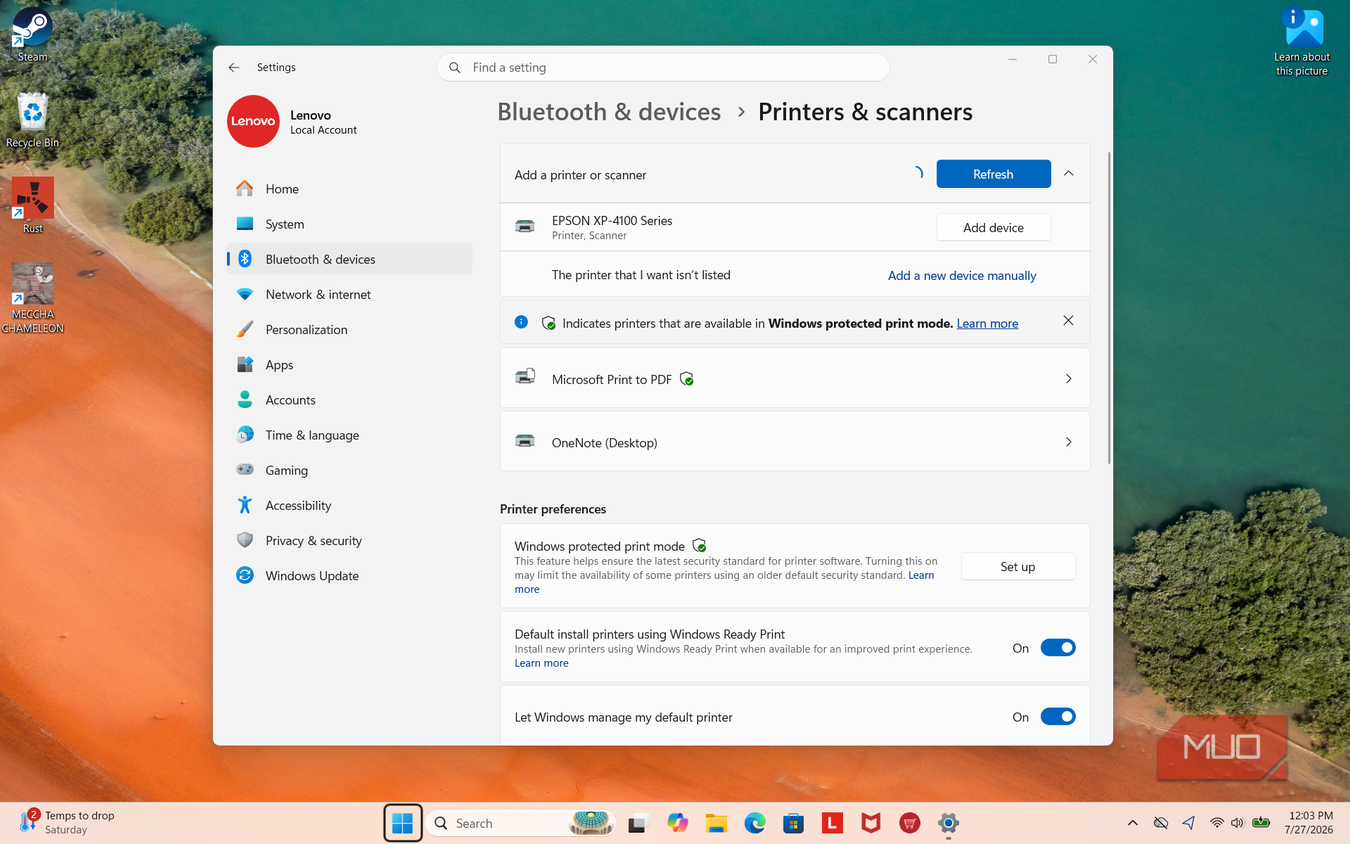Click Learn more in the info banner

pos(987,324)
